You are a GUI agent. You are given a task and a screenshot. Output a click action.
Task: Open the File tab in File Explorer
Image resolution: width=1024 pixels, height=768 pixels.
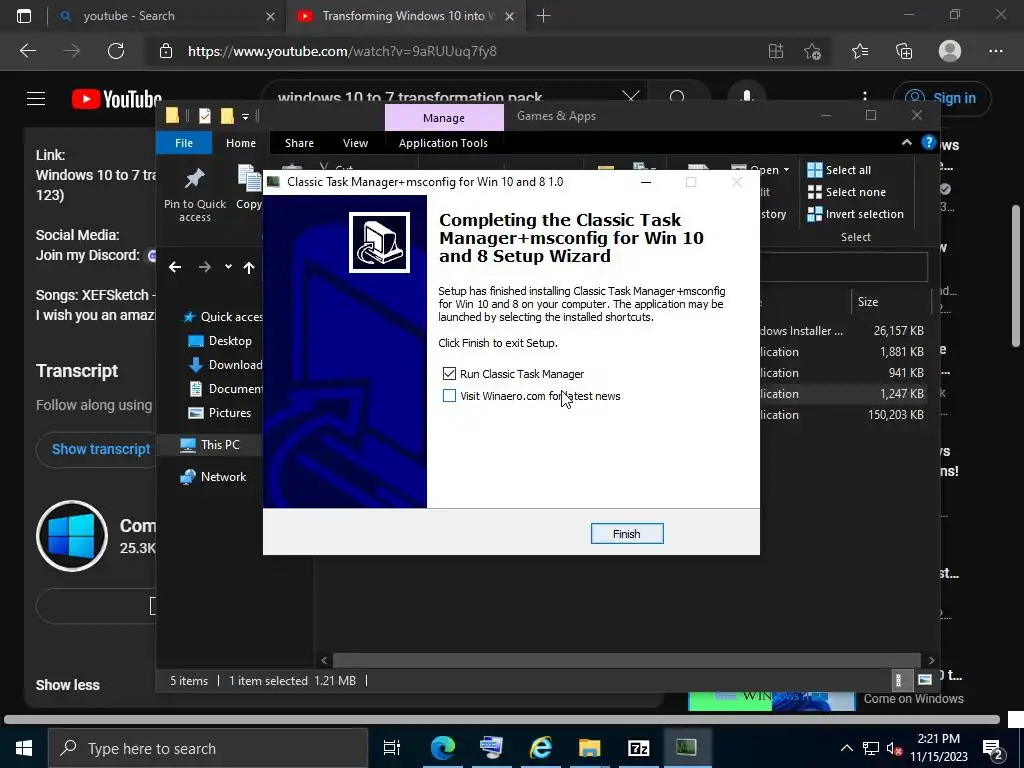click(184, 143)
